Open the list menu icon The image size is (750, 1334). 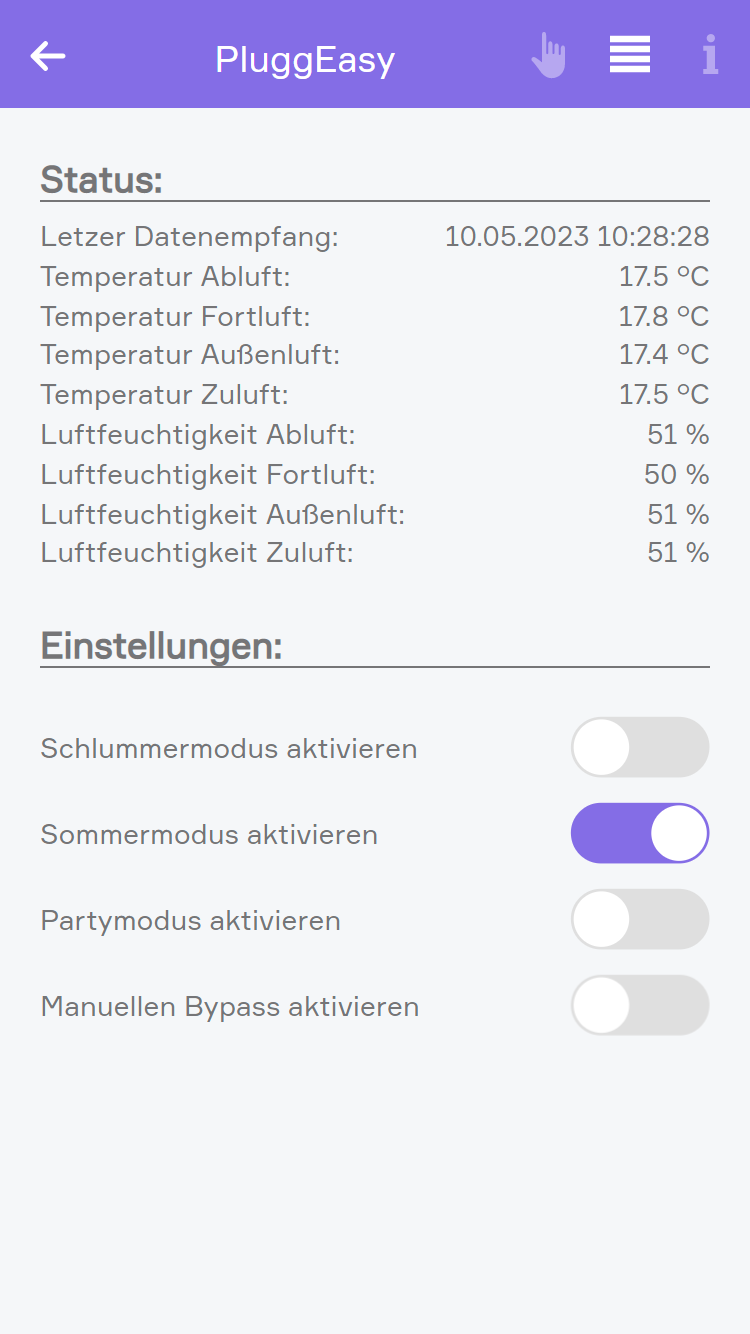[630, 55]
